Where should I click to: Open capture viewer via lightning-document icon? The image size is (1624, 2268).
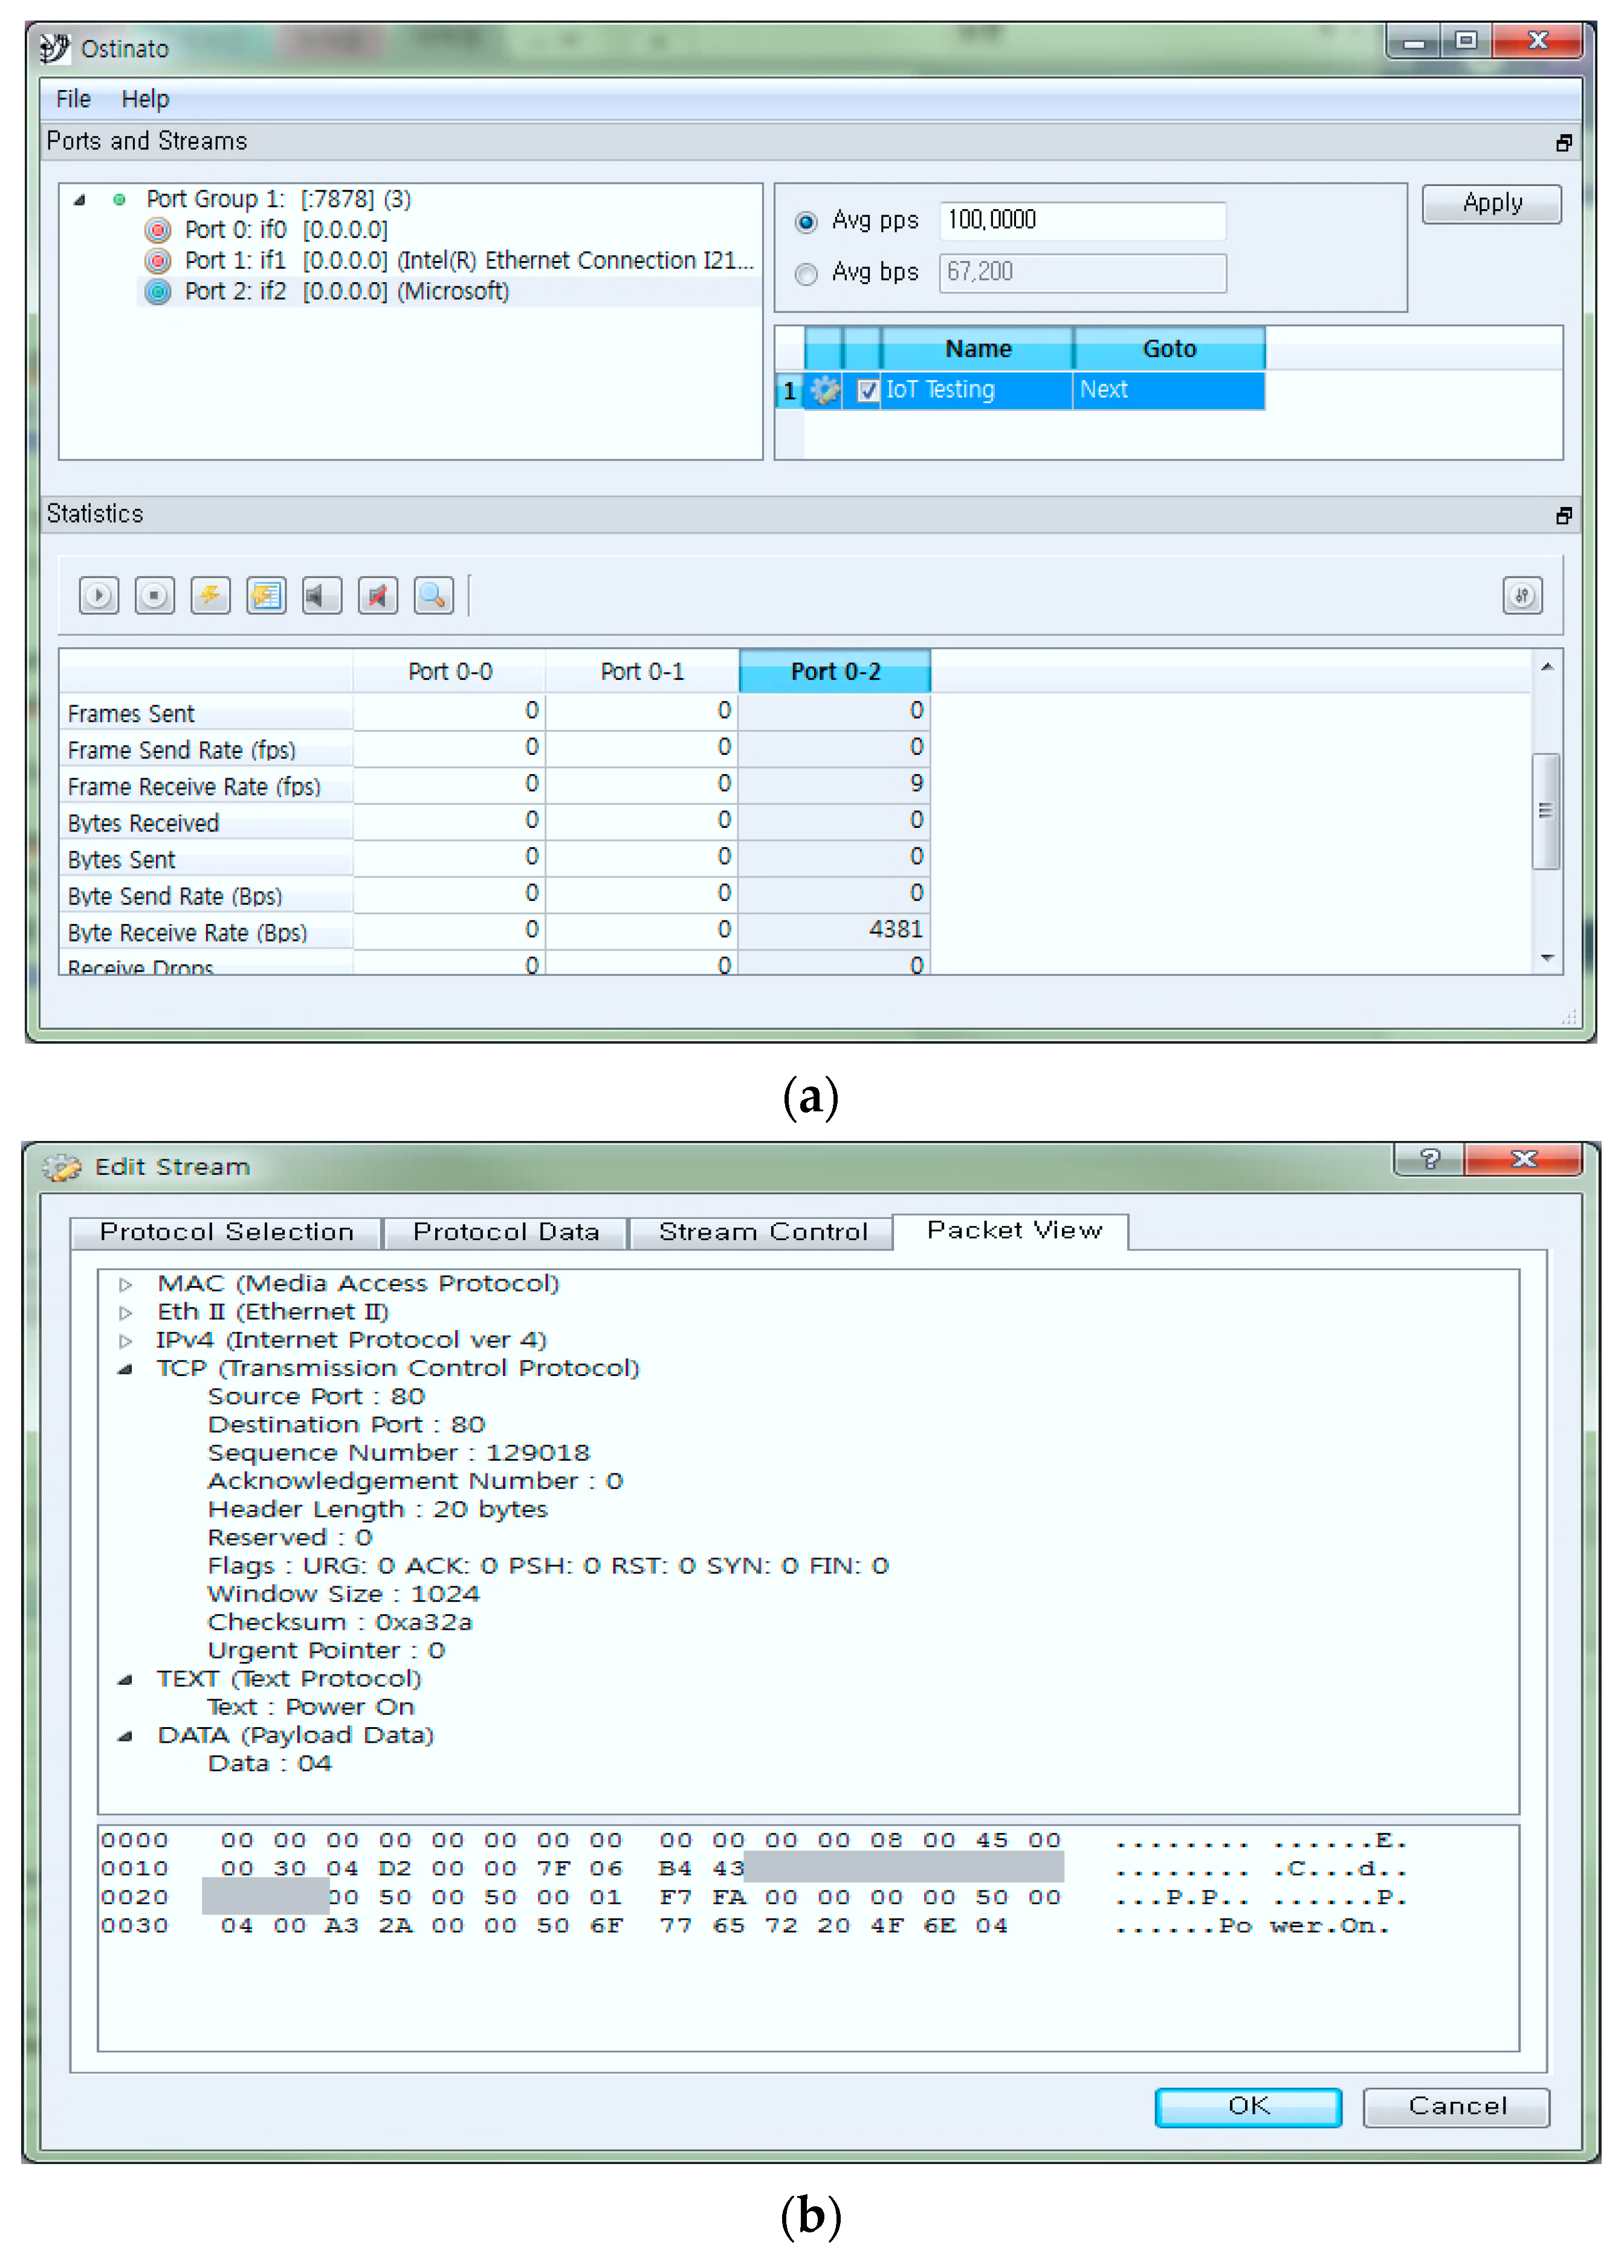[266, 596]
